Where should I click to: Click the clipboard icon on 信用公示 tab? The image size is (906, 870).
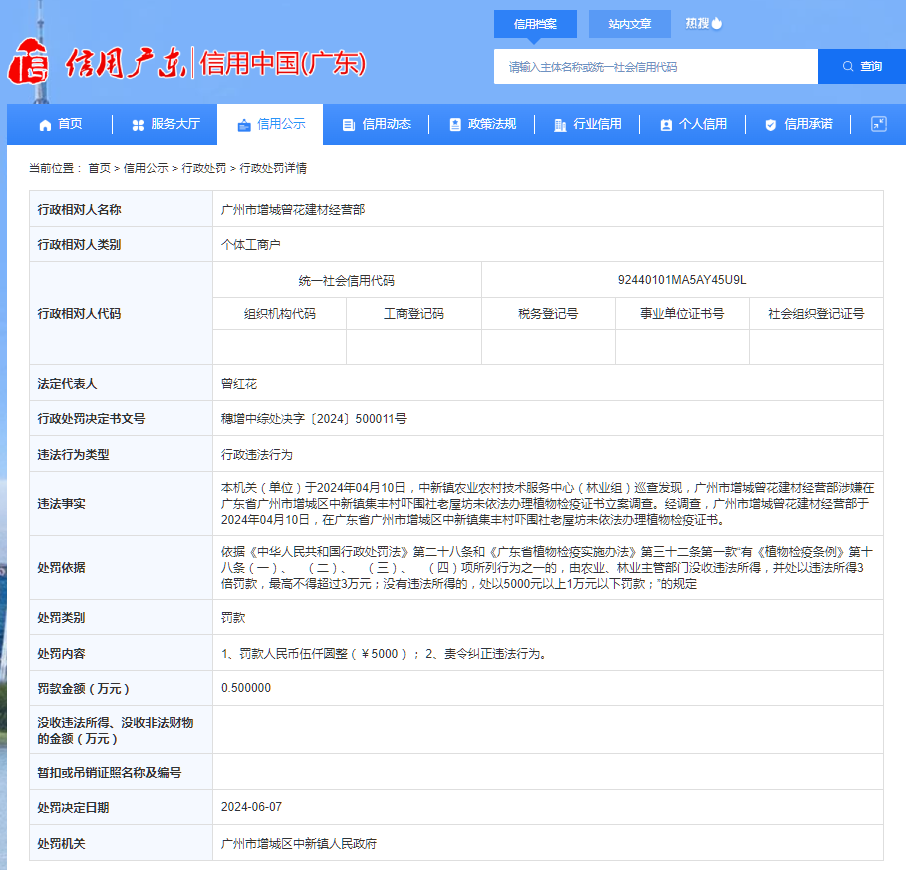coord(242,124)
